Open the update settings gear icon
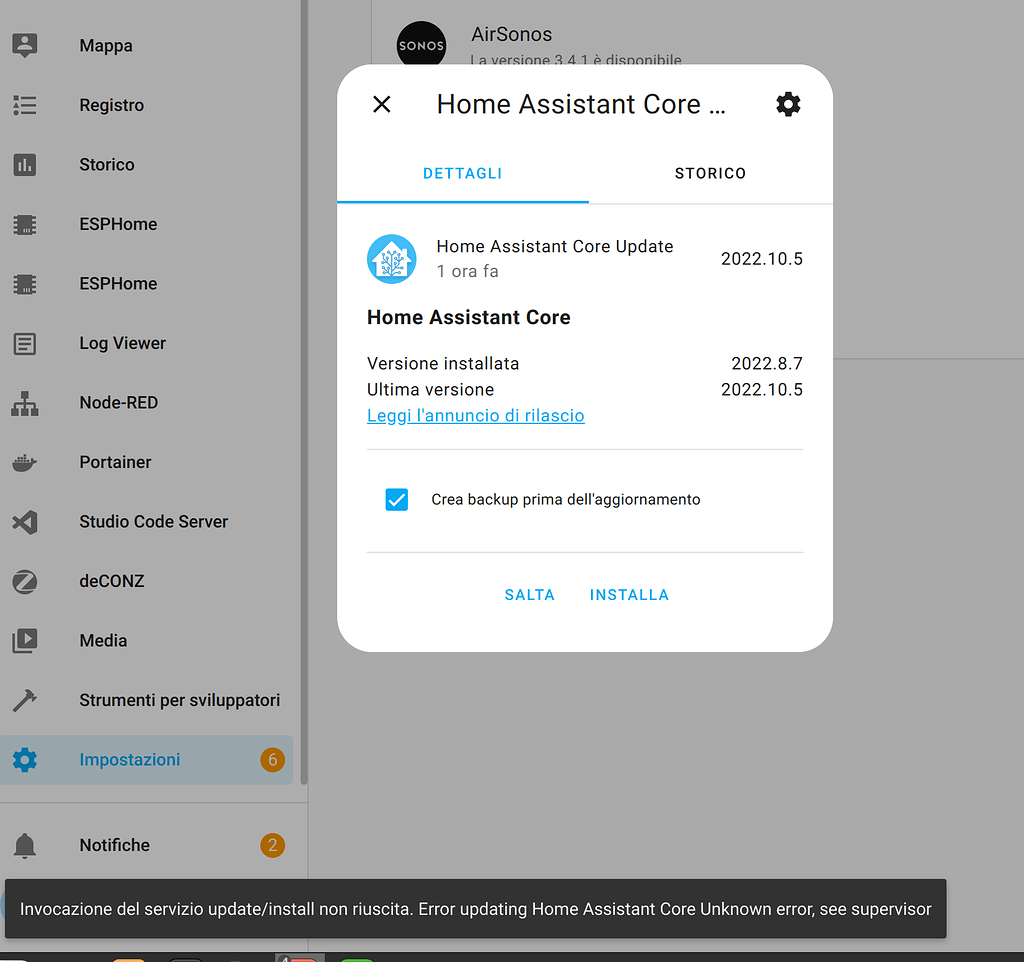 point(788,104)
